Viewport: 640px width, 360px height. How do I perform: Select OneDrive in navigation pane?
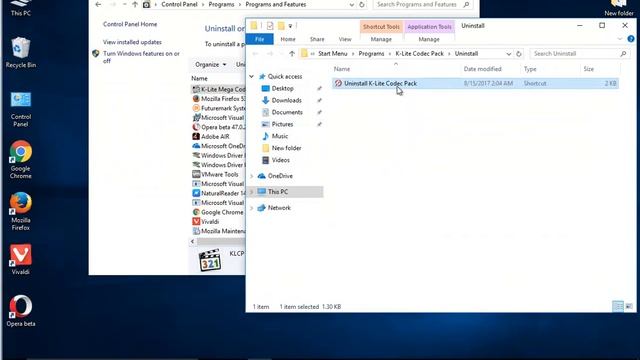point(280,176)
